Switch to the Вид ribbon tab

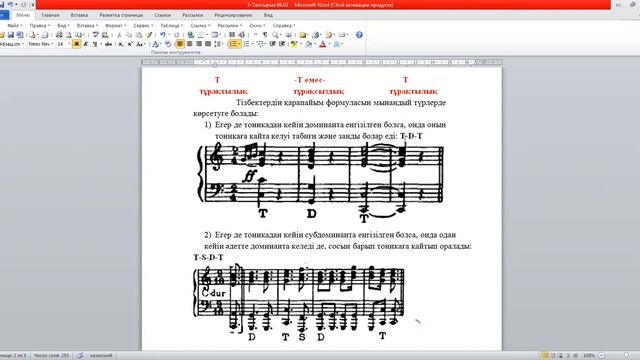point(268,15)
